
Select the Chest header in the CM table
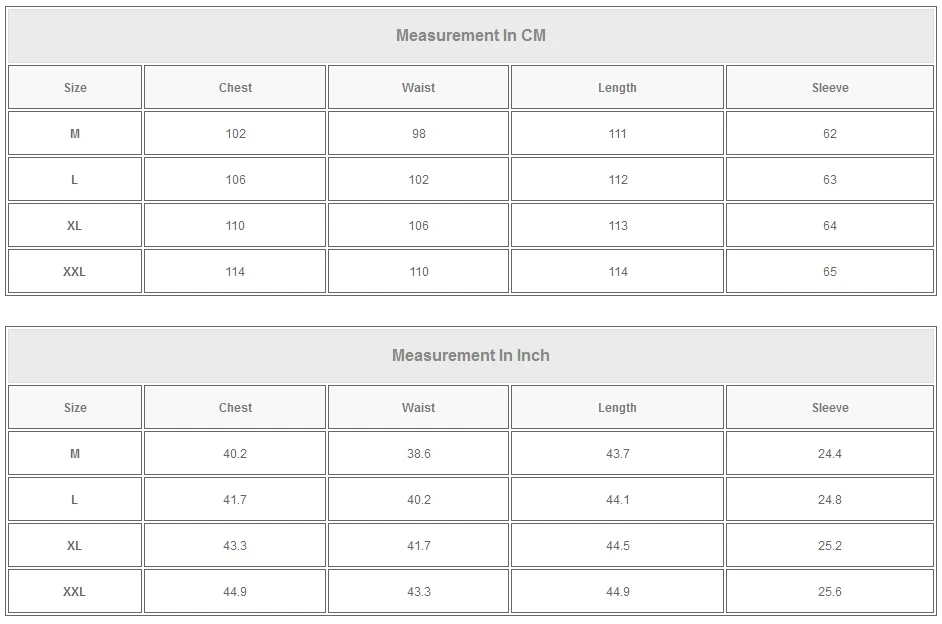[235, 88]
